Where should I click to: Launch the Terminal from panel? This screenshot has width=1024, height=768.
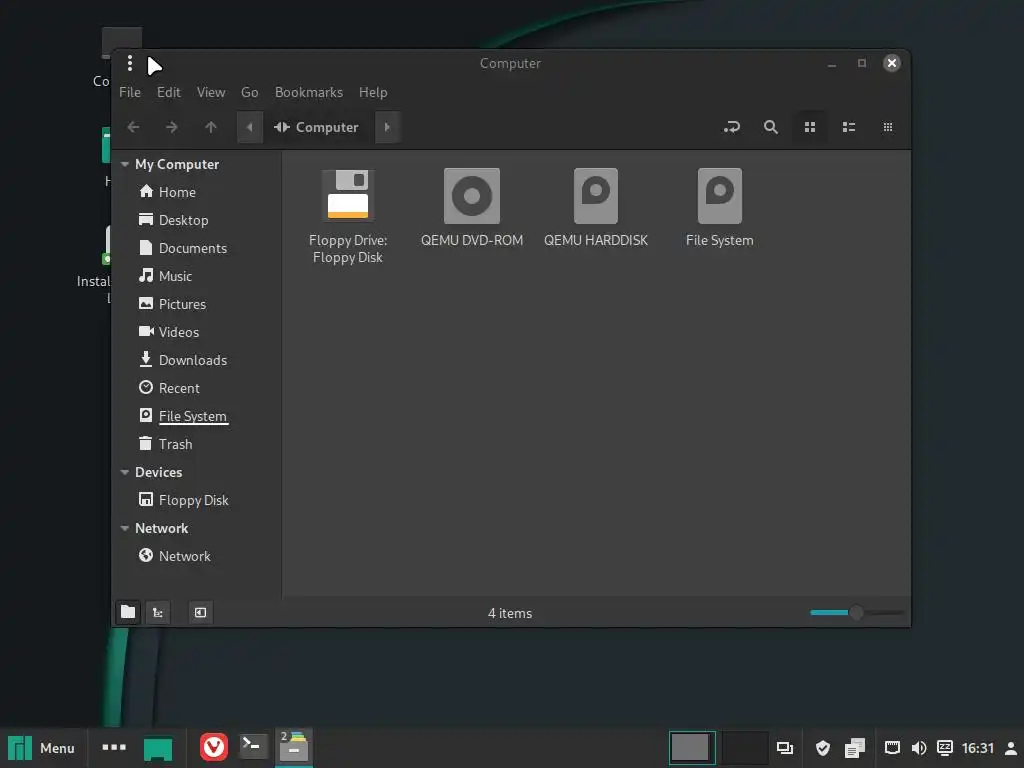coord(252,746)
